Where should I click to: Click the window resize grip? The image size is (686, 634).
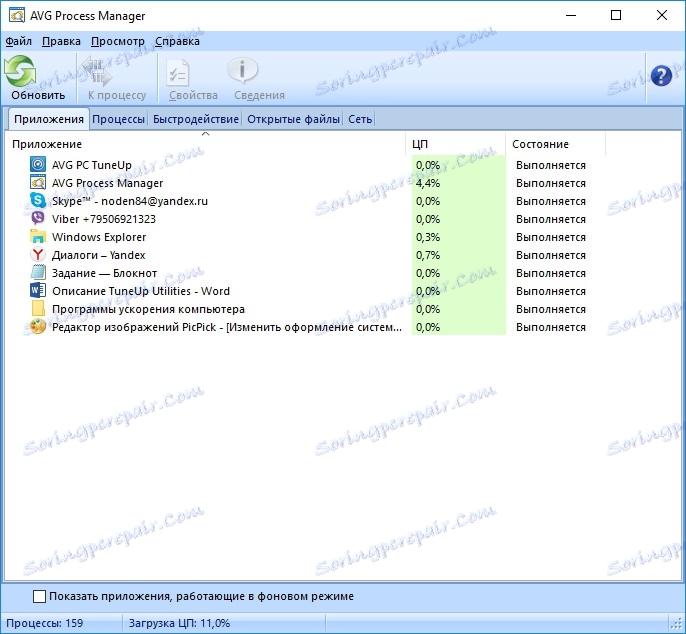pyautogui.click(x=677, y=625)
